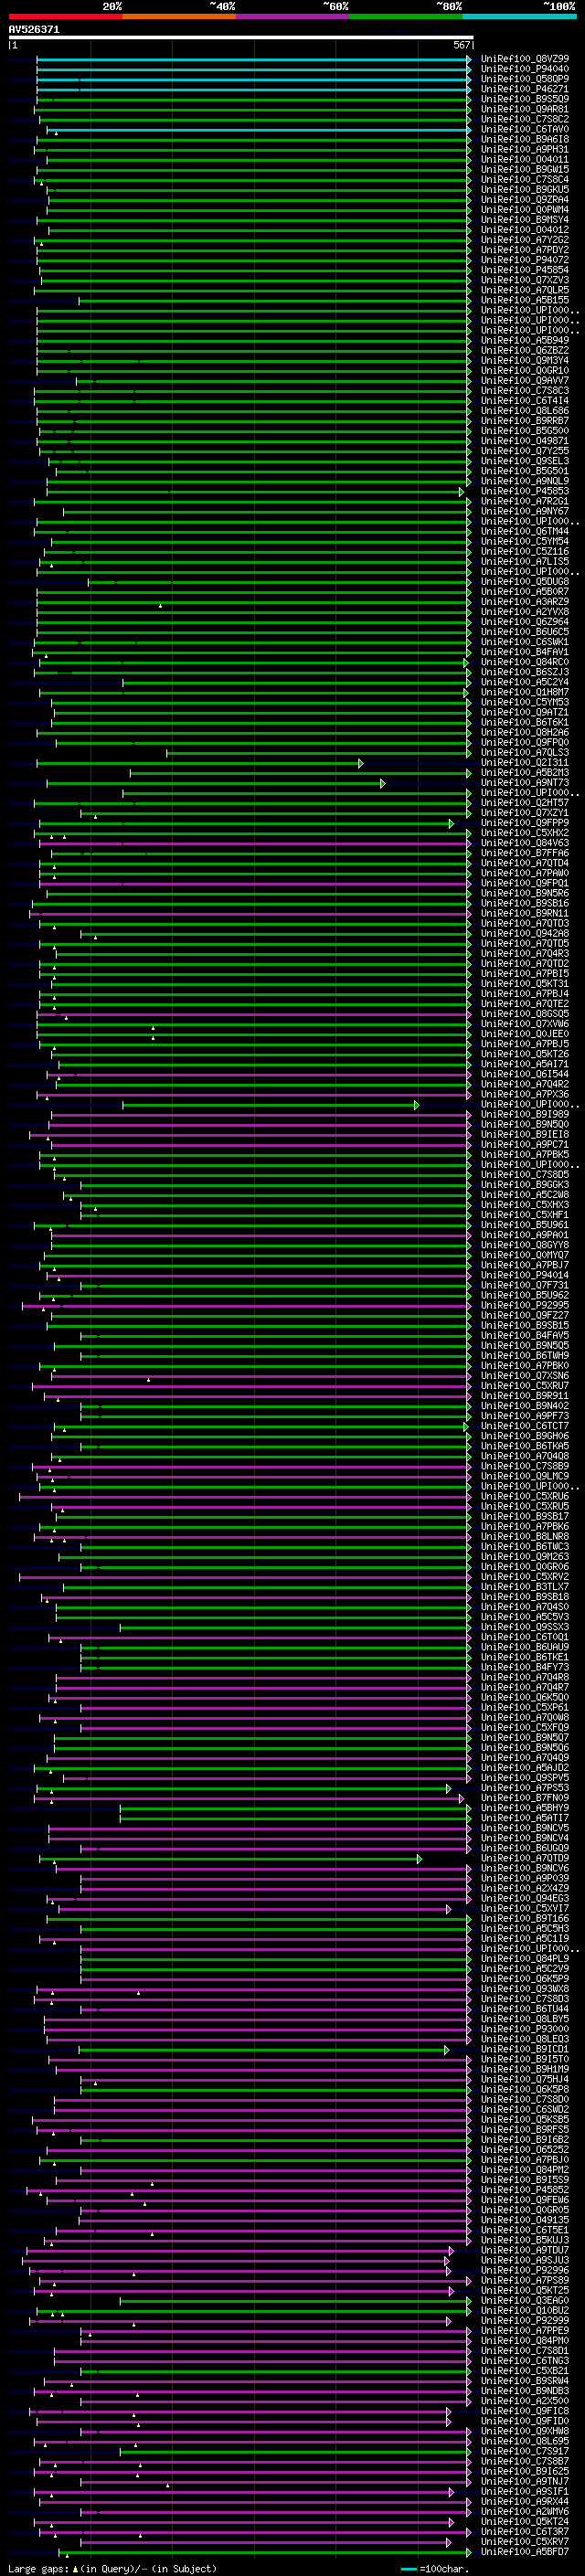Open hit UniRef100_Q6TM44
Screen dimensions: 585x2576
pyautogui.click(x=525, y=531)
